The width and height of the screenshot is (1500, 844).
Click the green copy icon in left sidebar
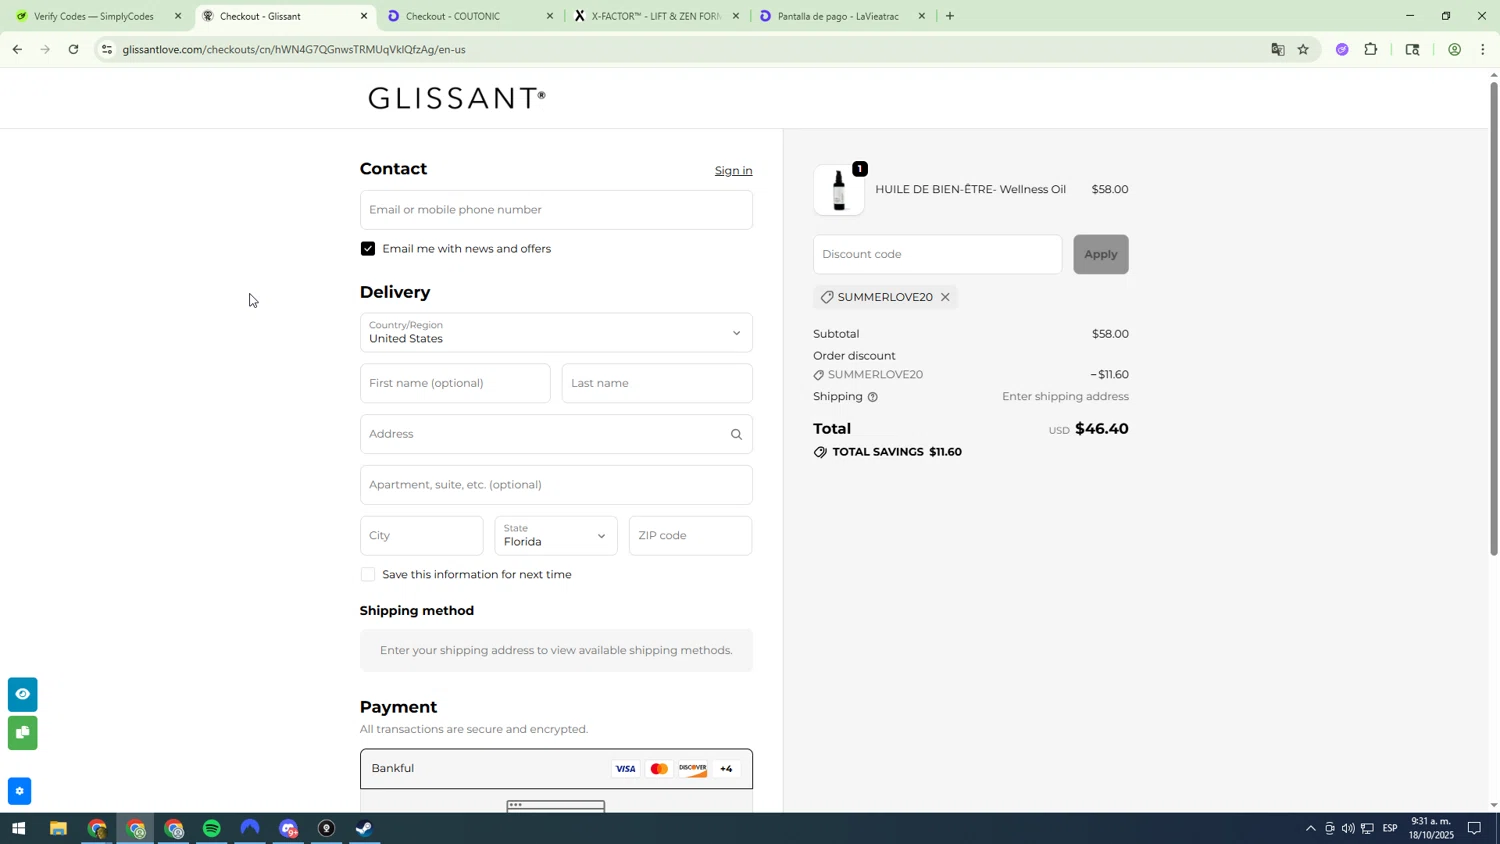pyautogui.click(x=22, y=733)
